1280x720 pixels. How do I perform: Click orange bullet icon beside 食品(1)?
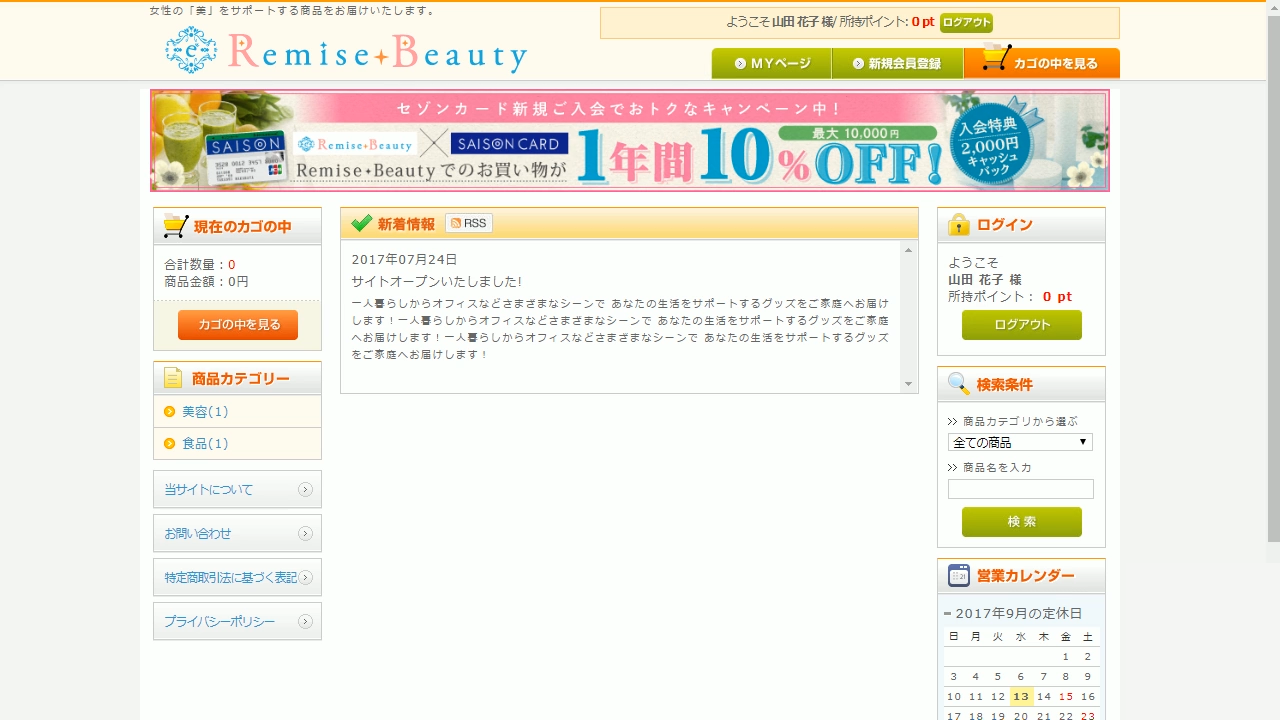170,444
